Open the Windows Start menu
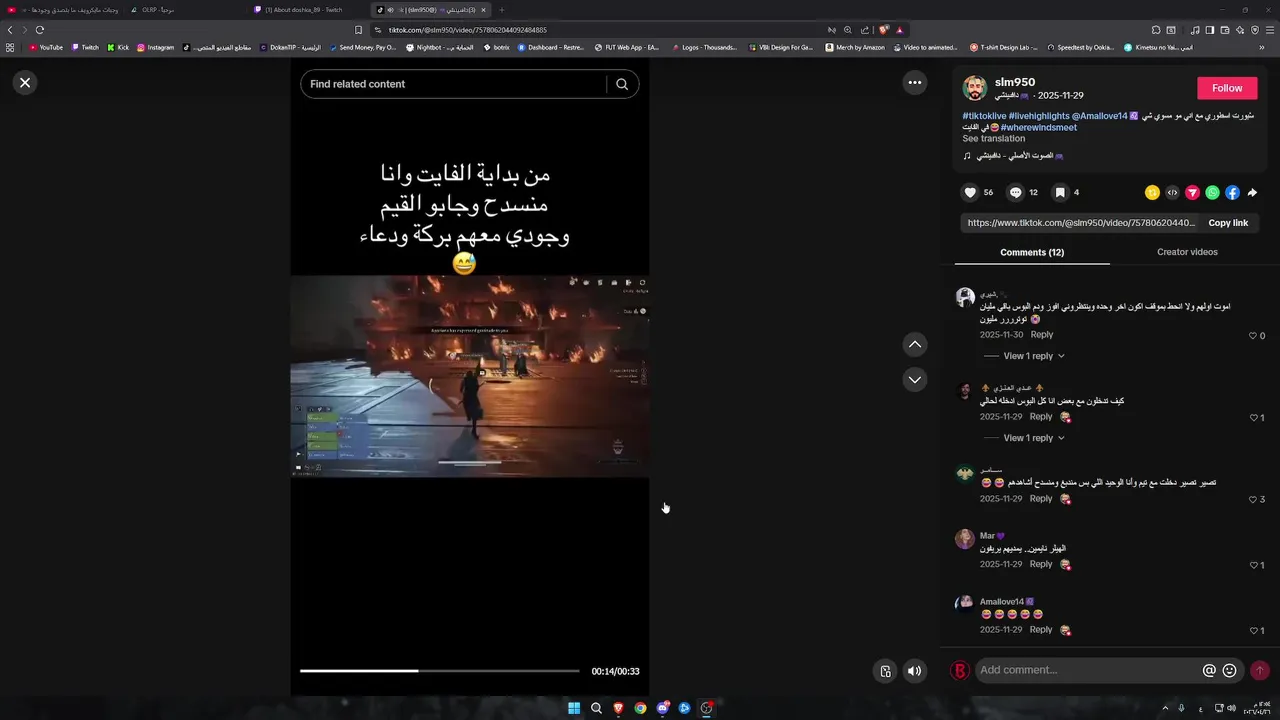 [x=574, y=708]
